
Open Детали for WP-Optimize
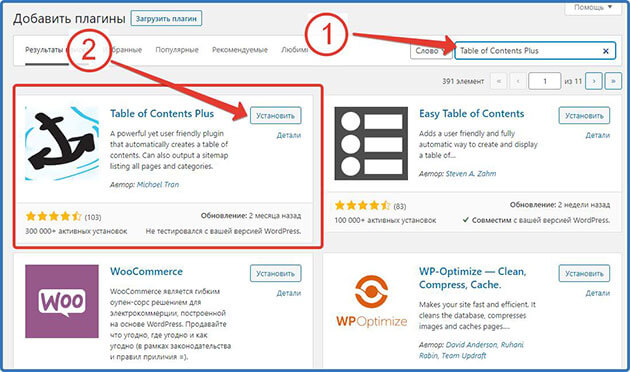(x=597, y=293)
